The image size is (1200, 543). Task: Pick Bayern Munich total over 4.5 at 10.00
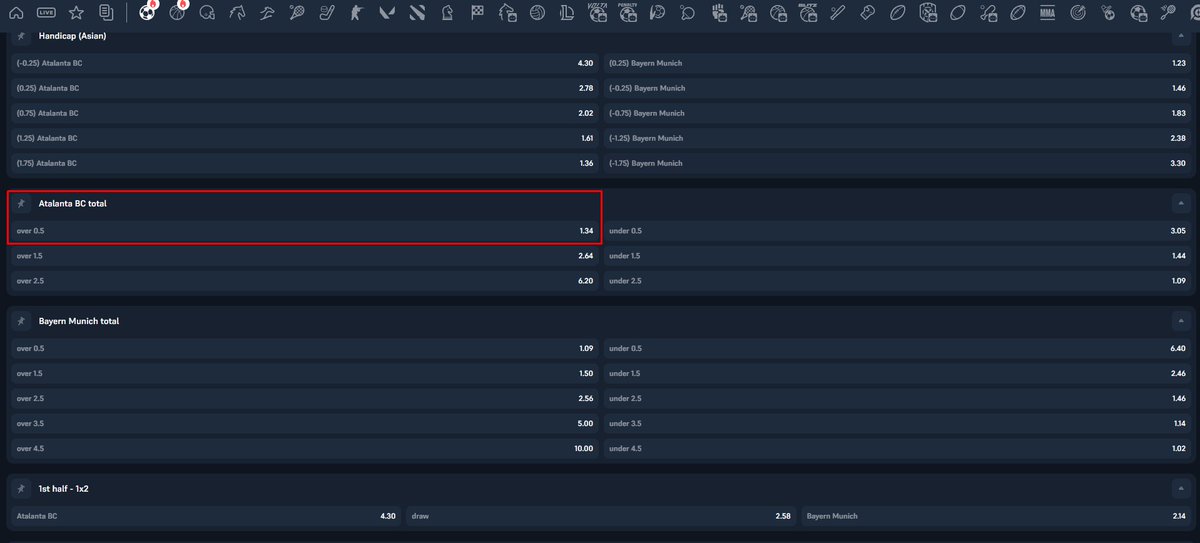[x=304, y=449]
